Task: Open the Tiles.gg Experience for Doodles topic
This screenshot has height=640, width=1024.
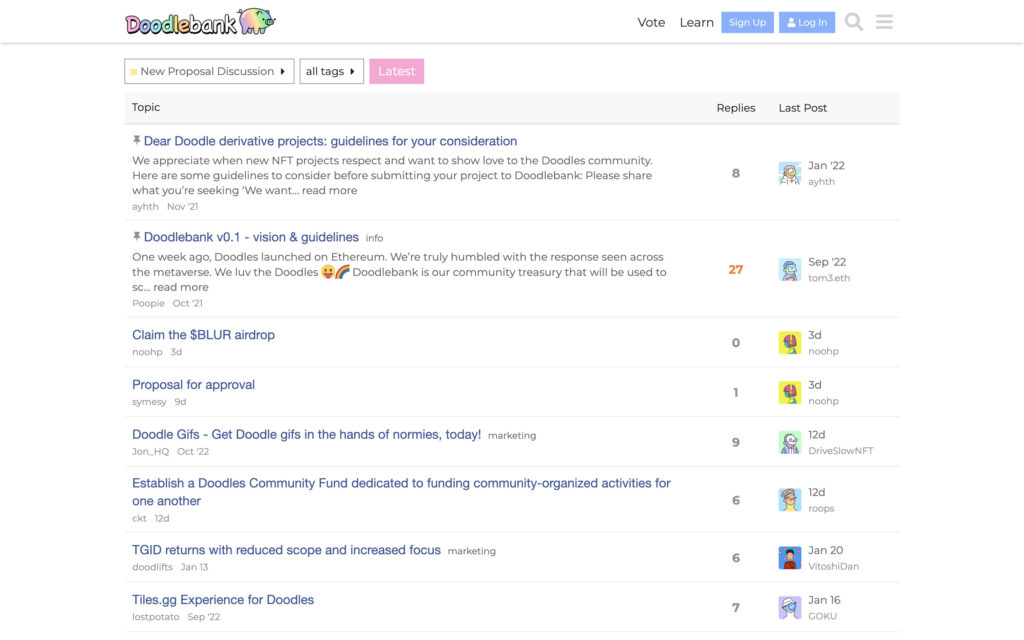Action: click(x=223, y=600)
